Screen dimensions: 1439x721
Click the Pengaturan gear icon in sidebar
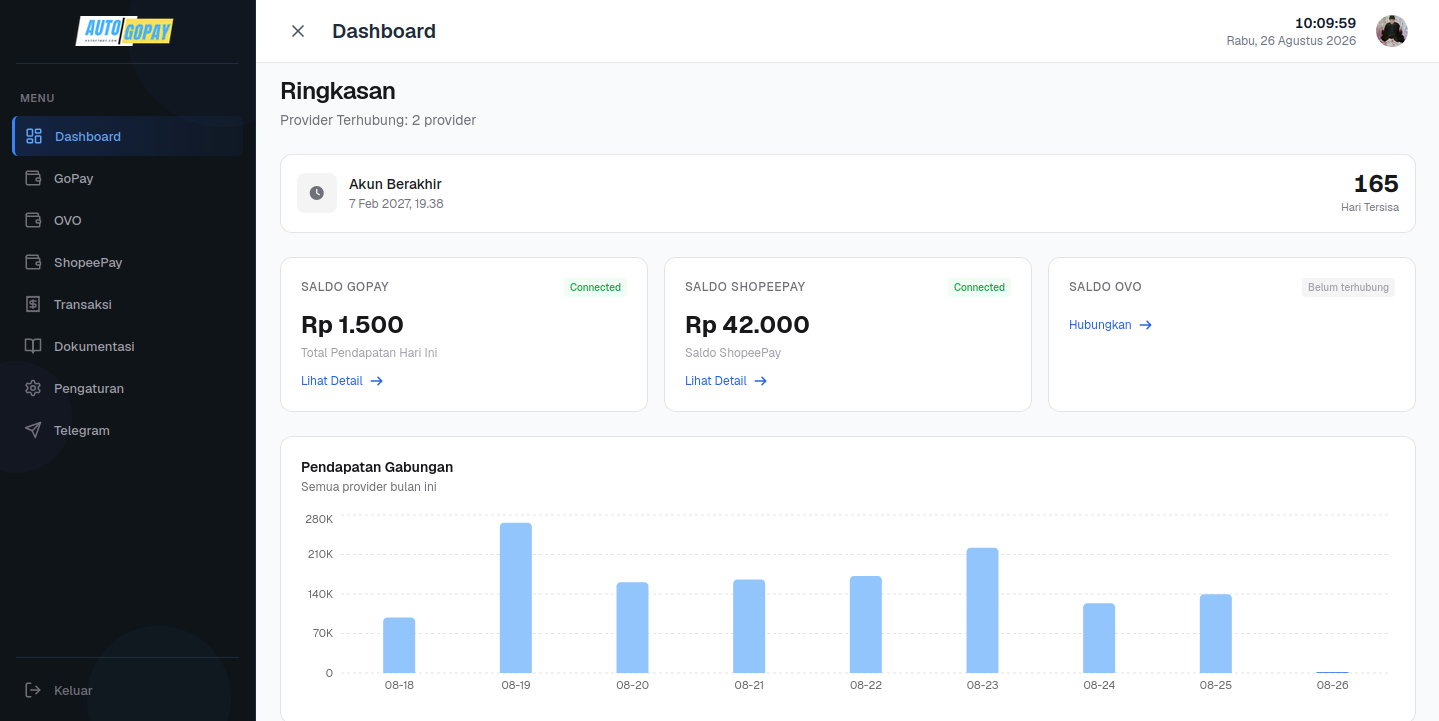click(33, 388)
